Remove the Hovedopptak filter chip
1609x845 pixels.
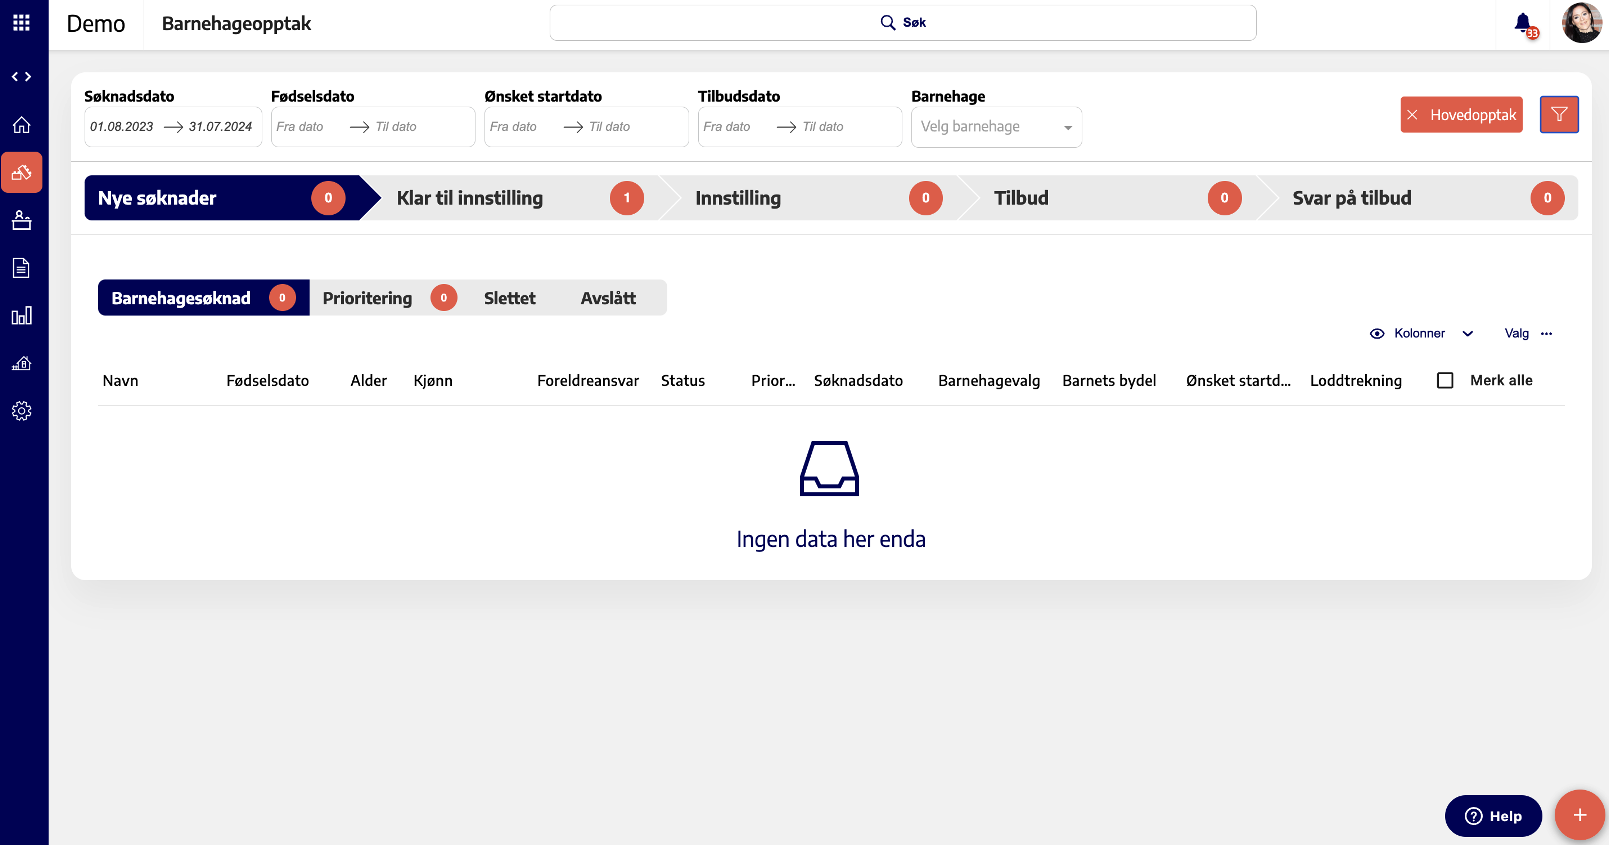(1413, 115)
